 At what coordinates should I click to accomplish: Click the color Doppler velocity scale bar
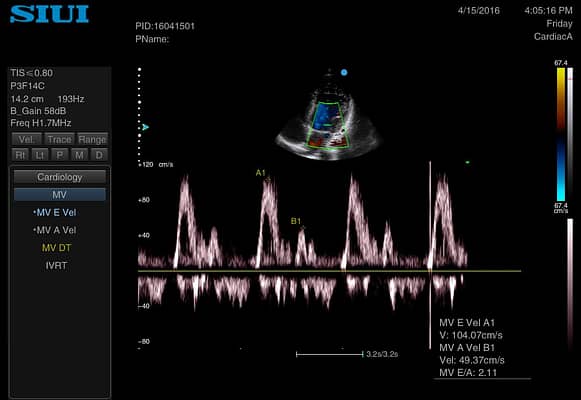coord(561,134)
